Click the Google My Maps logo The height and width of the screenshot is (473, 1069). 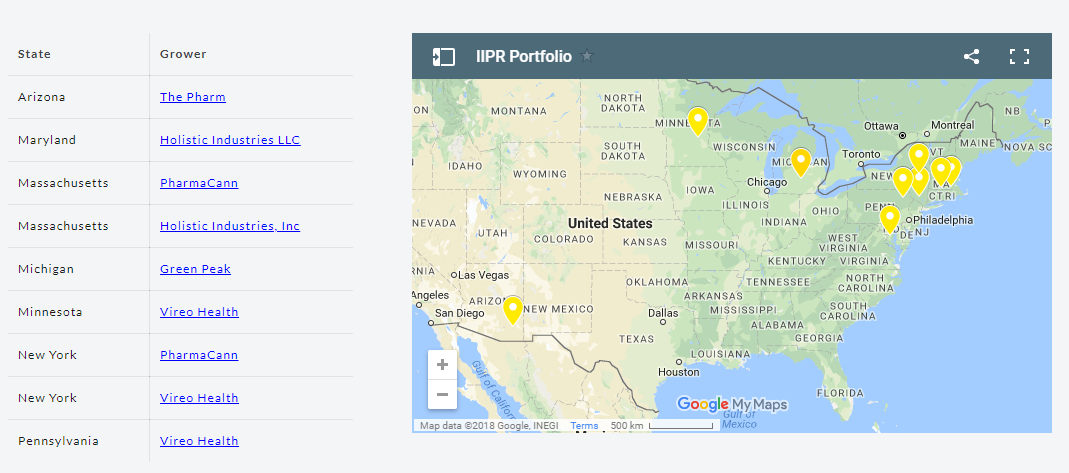pyautogui.click(x=732, y=404)
